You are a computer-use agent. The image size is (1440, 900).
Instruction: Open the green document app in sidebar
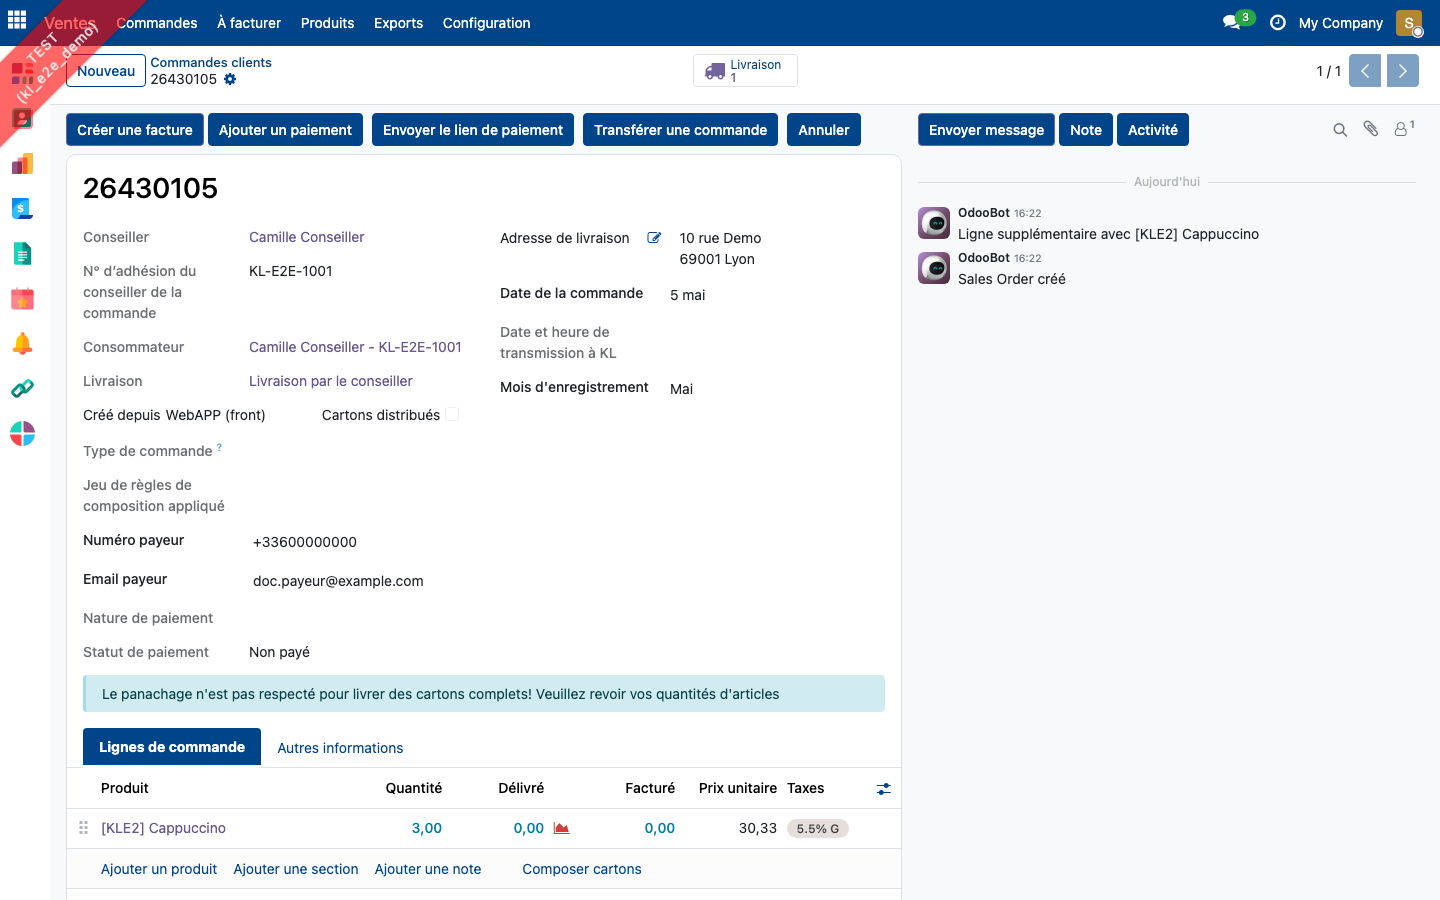[22, 254]
